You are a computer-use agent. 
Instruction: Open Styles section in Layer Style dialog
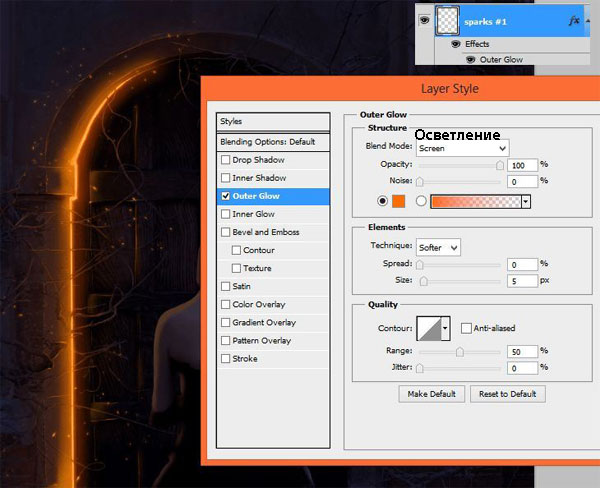(273, 121)
